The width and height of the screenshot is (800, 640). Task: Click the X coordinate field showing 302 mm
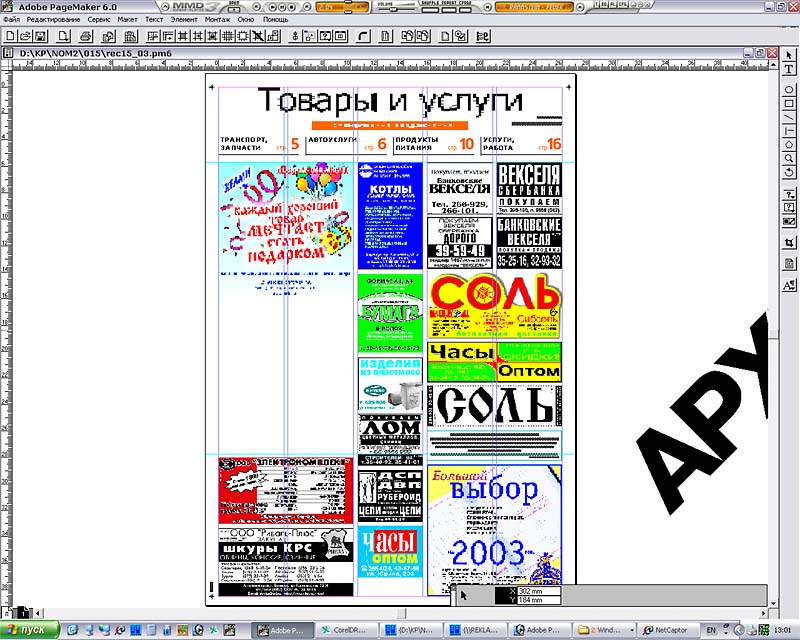coord(539,591)
